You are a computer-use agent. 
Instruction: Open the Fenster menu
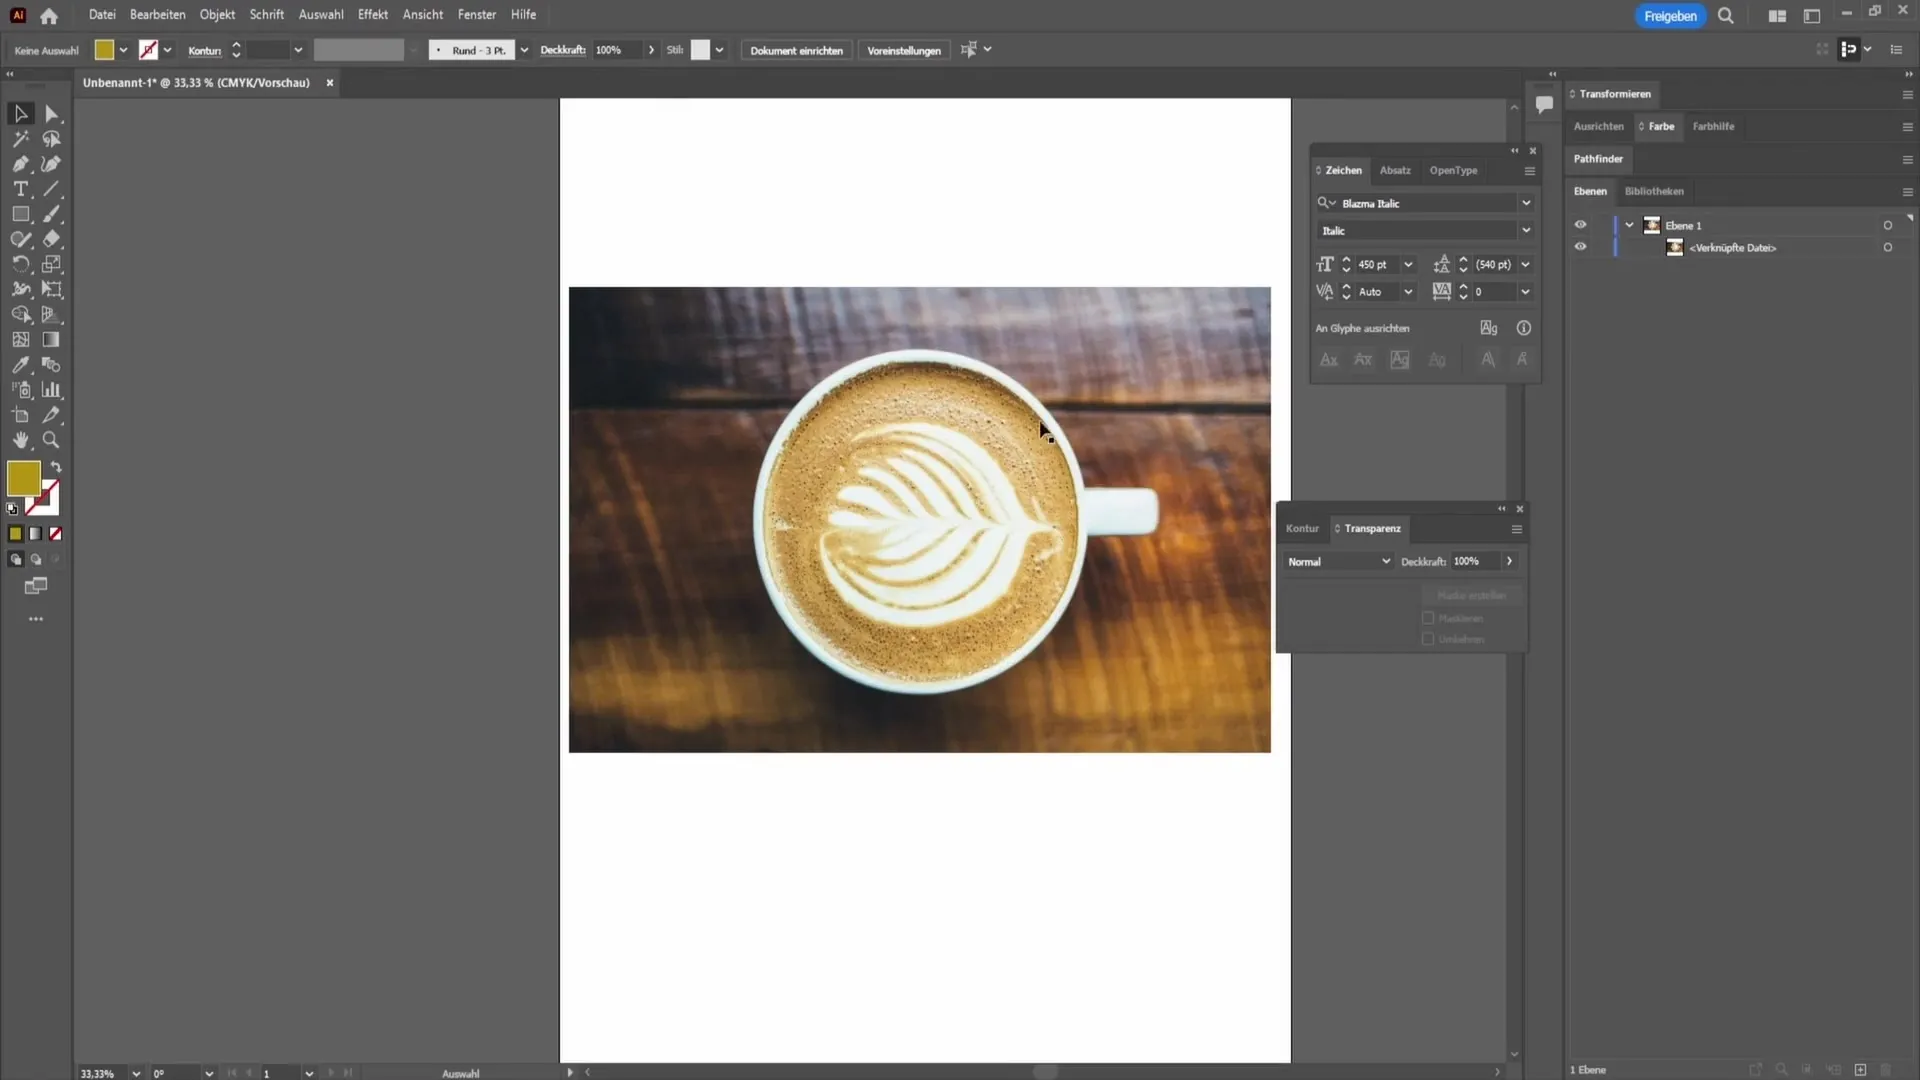pyautogui.click(x=476, y=15)
